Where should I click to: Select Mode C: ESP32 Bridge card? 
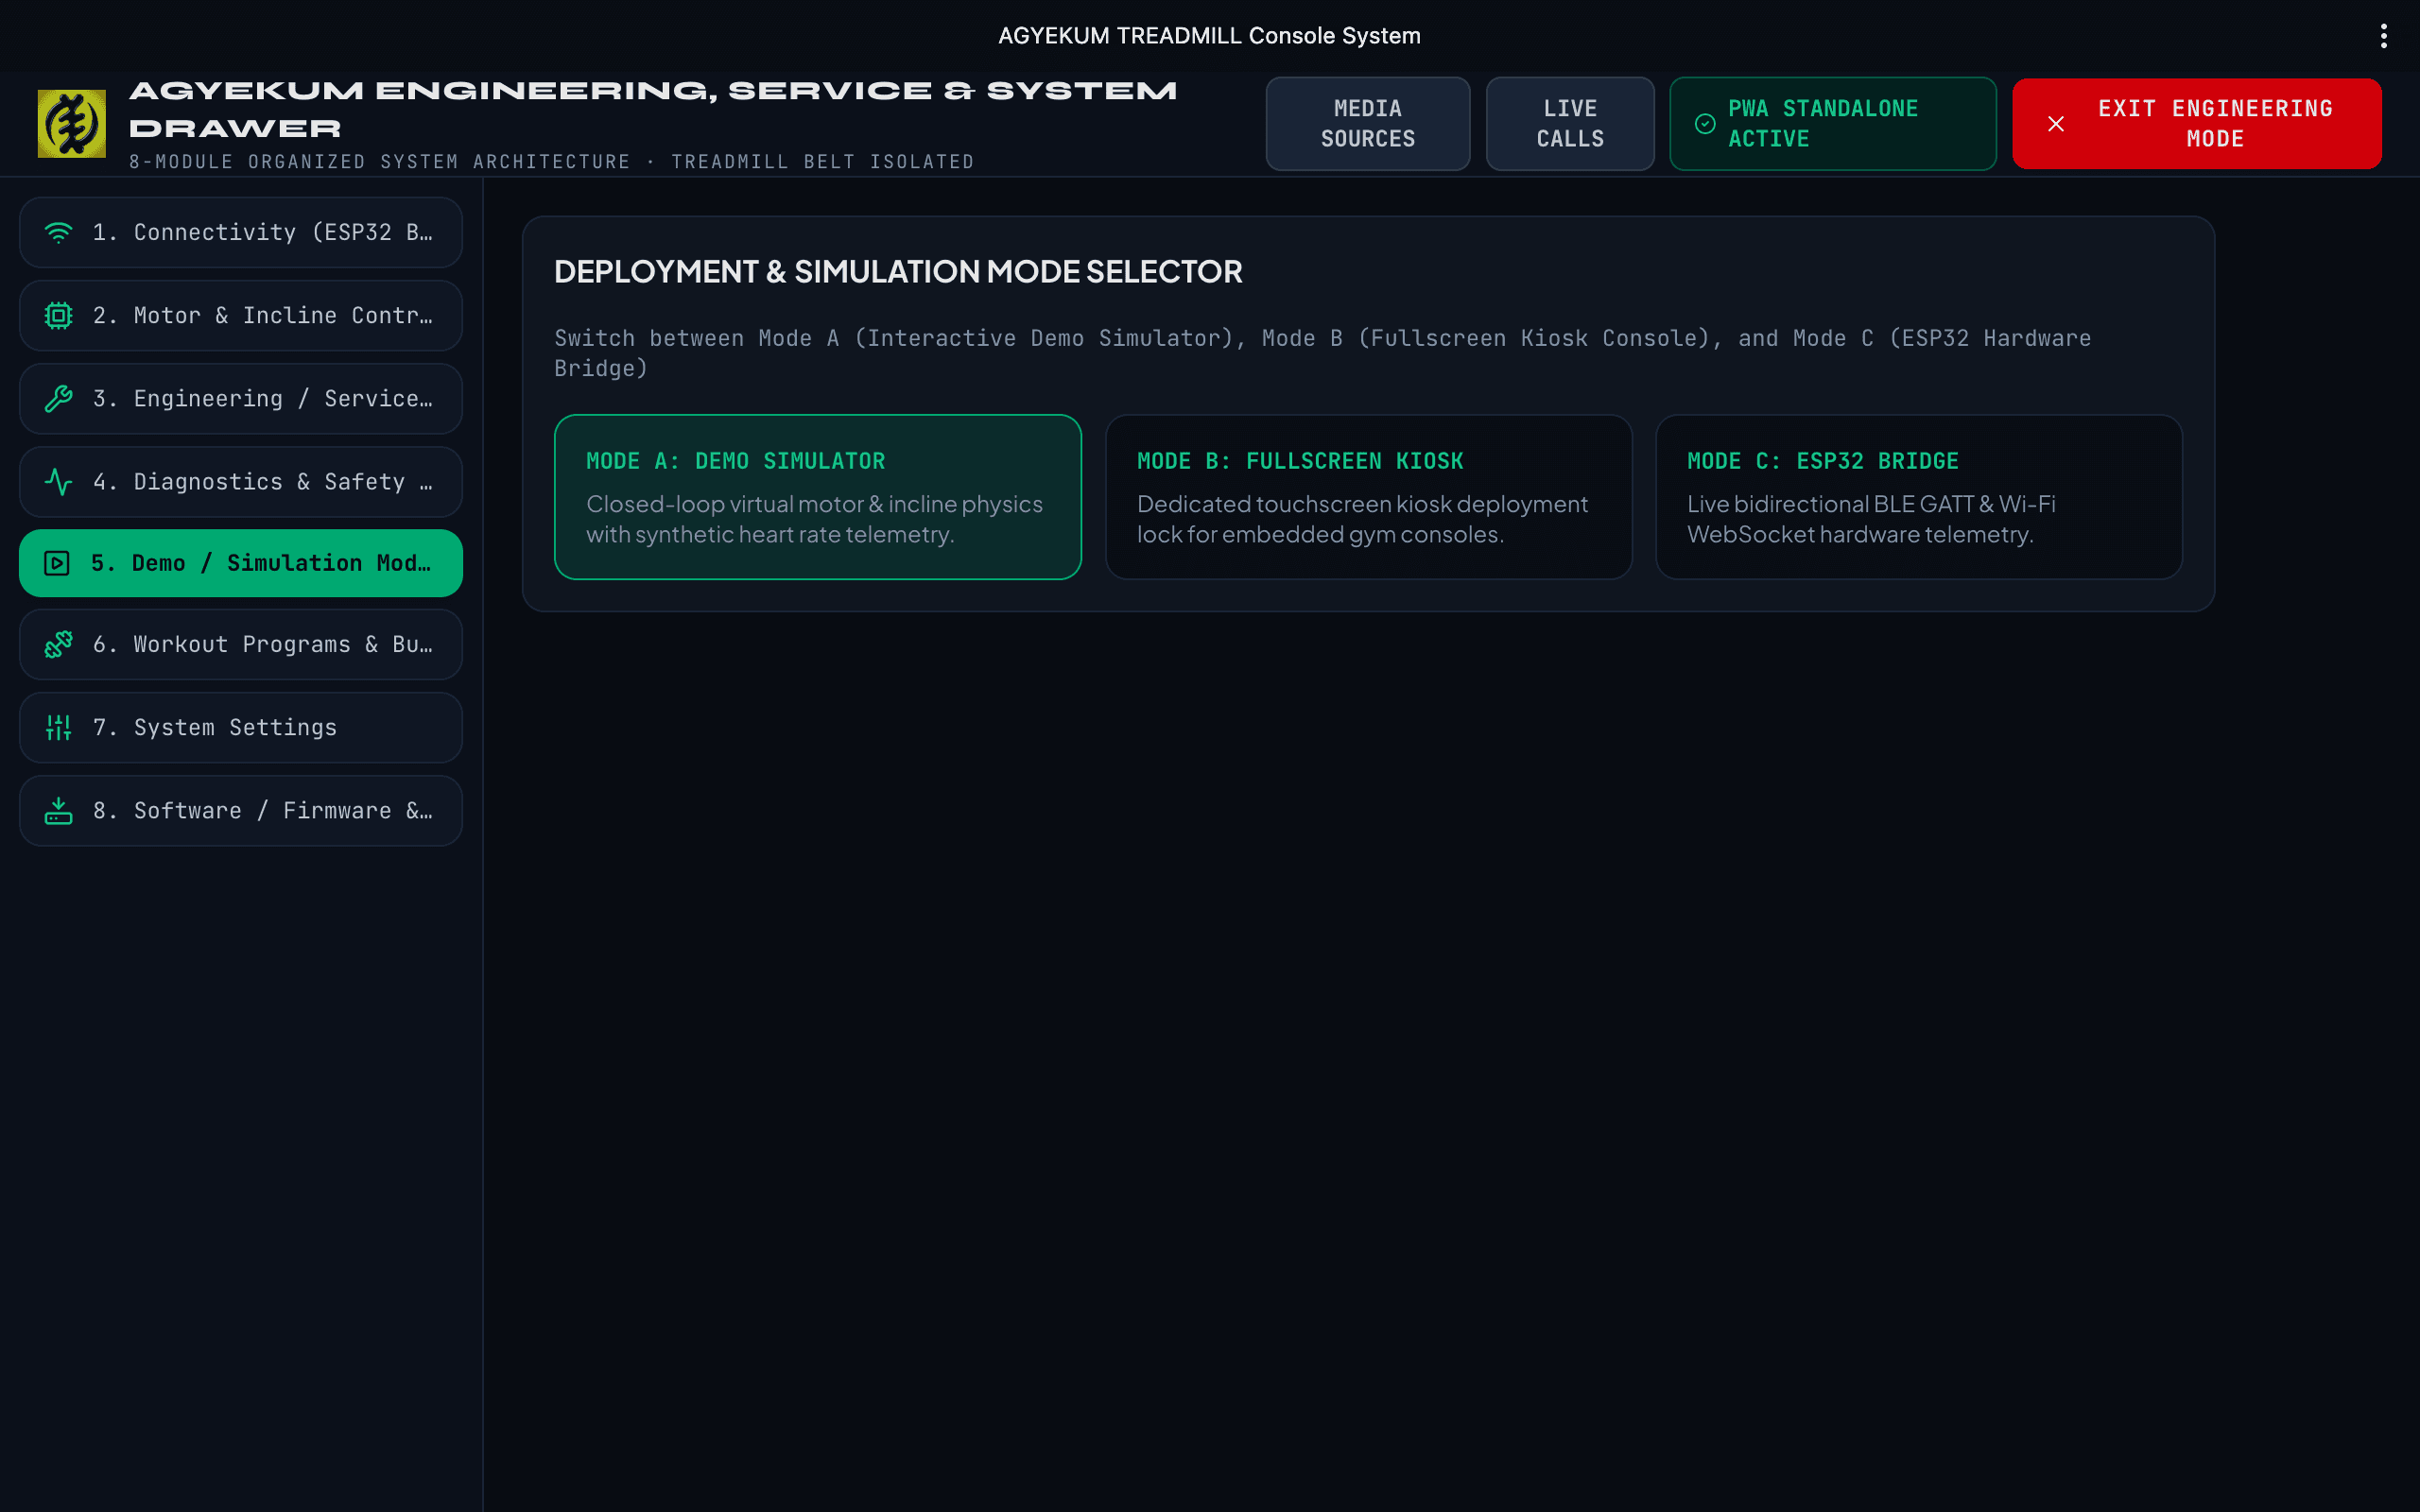(x=1919, y=497)
